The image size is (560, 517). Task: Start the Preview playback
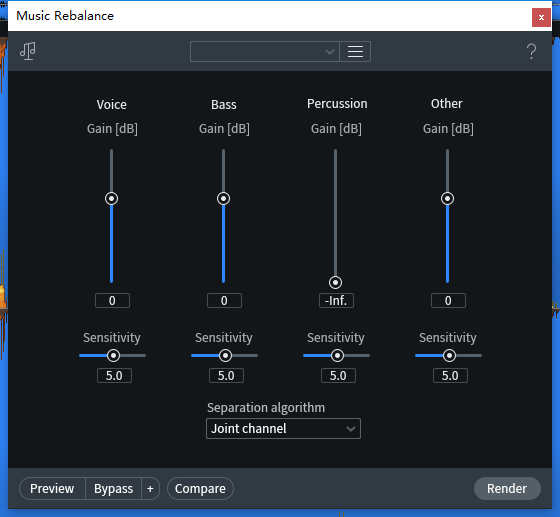click(52, 488)
